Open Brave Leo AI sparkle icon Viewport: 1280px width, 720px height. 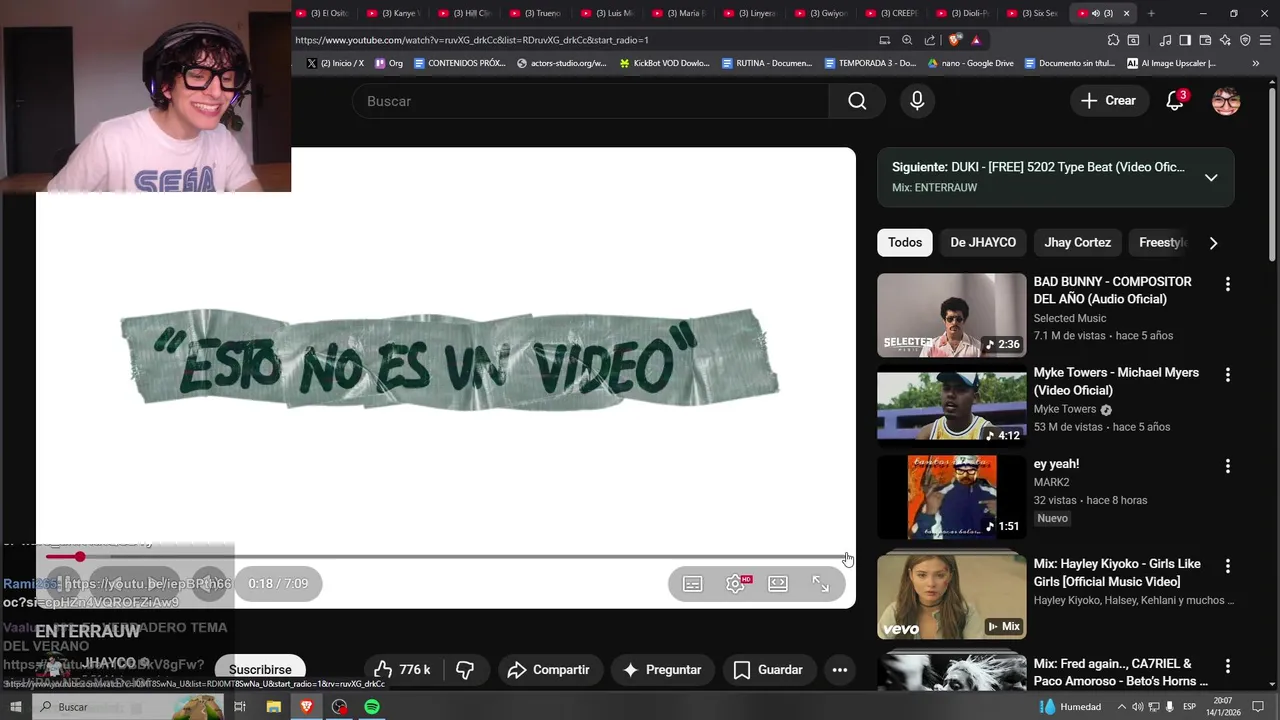tap(1225, 40)
